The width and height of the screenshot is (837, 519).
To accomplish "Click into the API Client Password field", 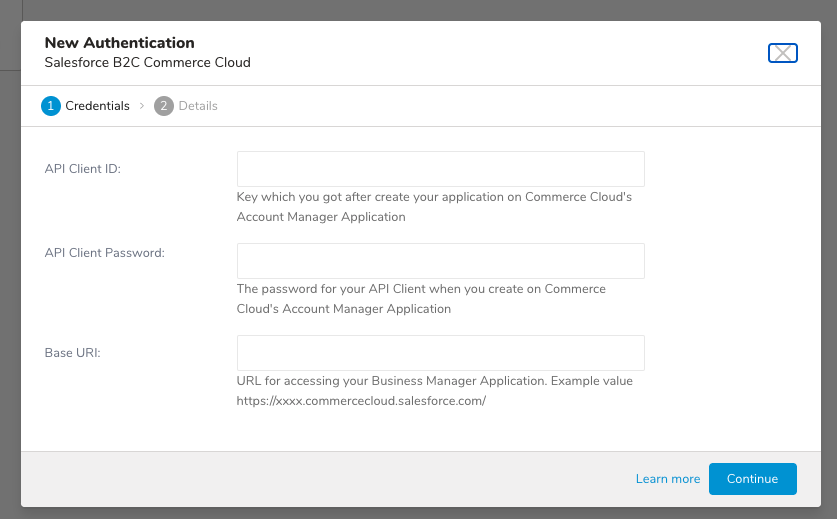I will [440, 261].
